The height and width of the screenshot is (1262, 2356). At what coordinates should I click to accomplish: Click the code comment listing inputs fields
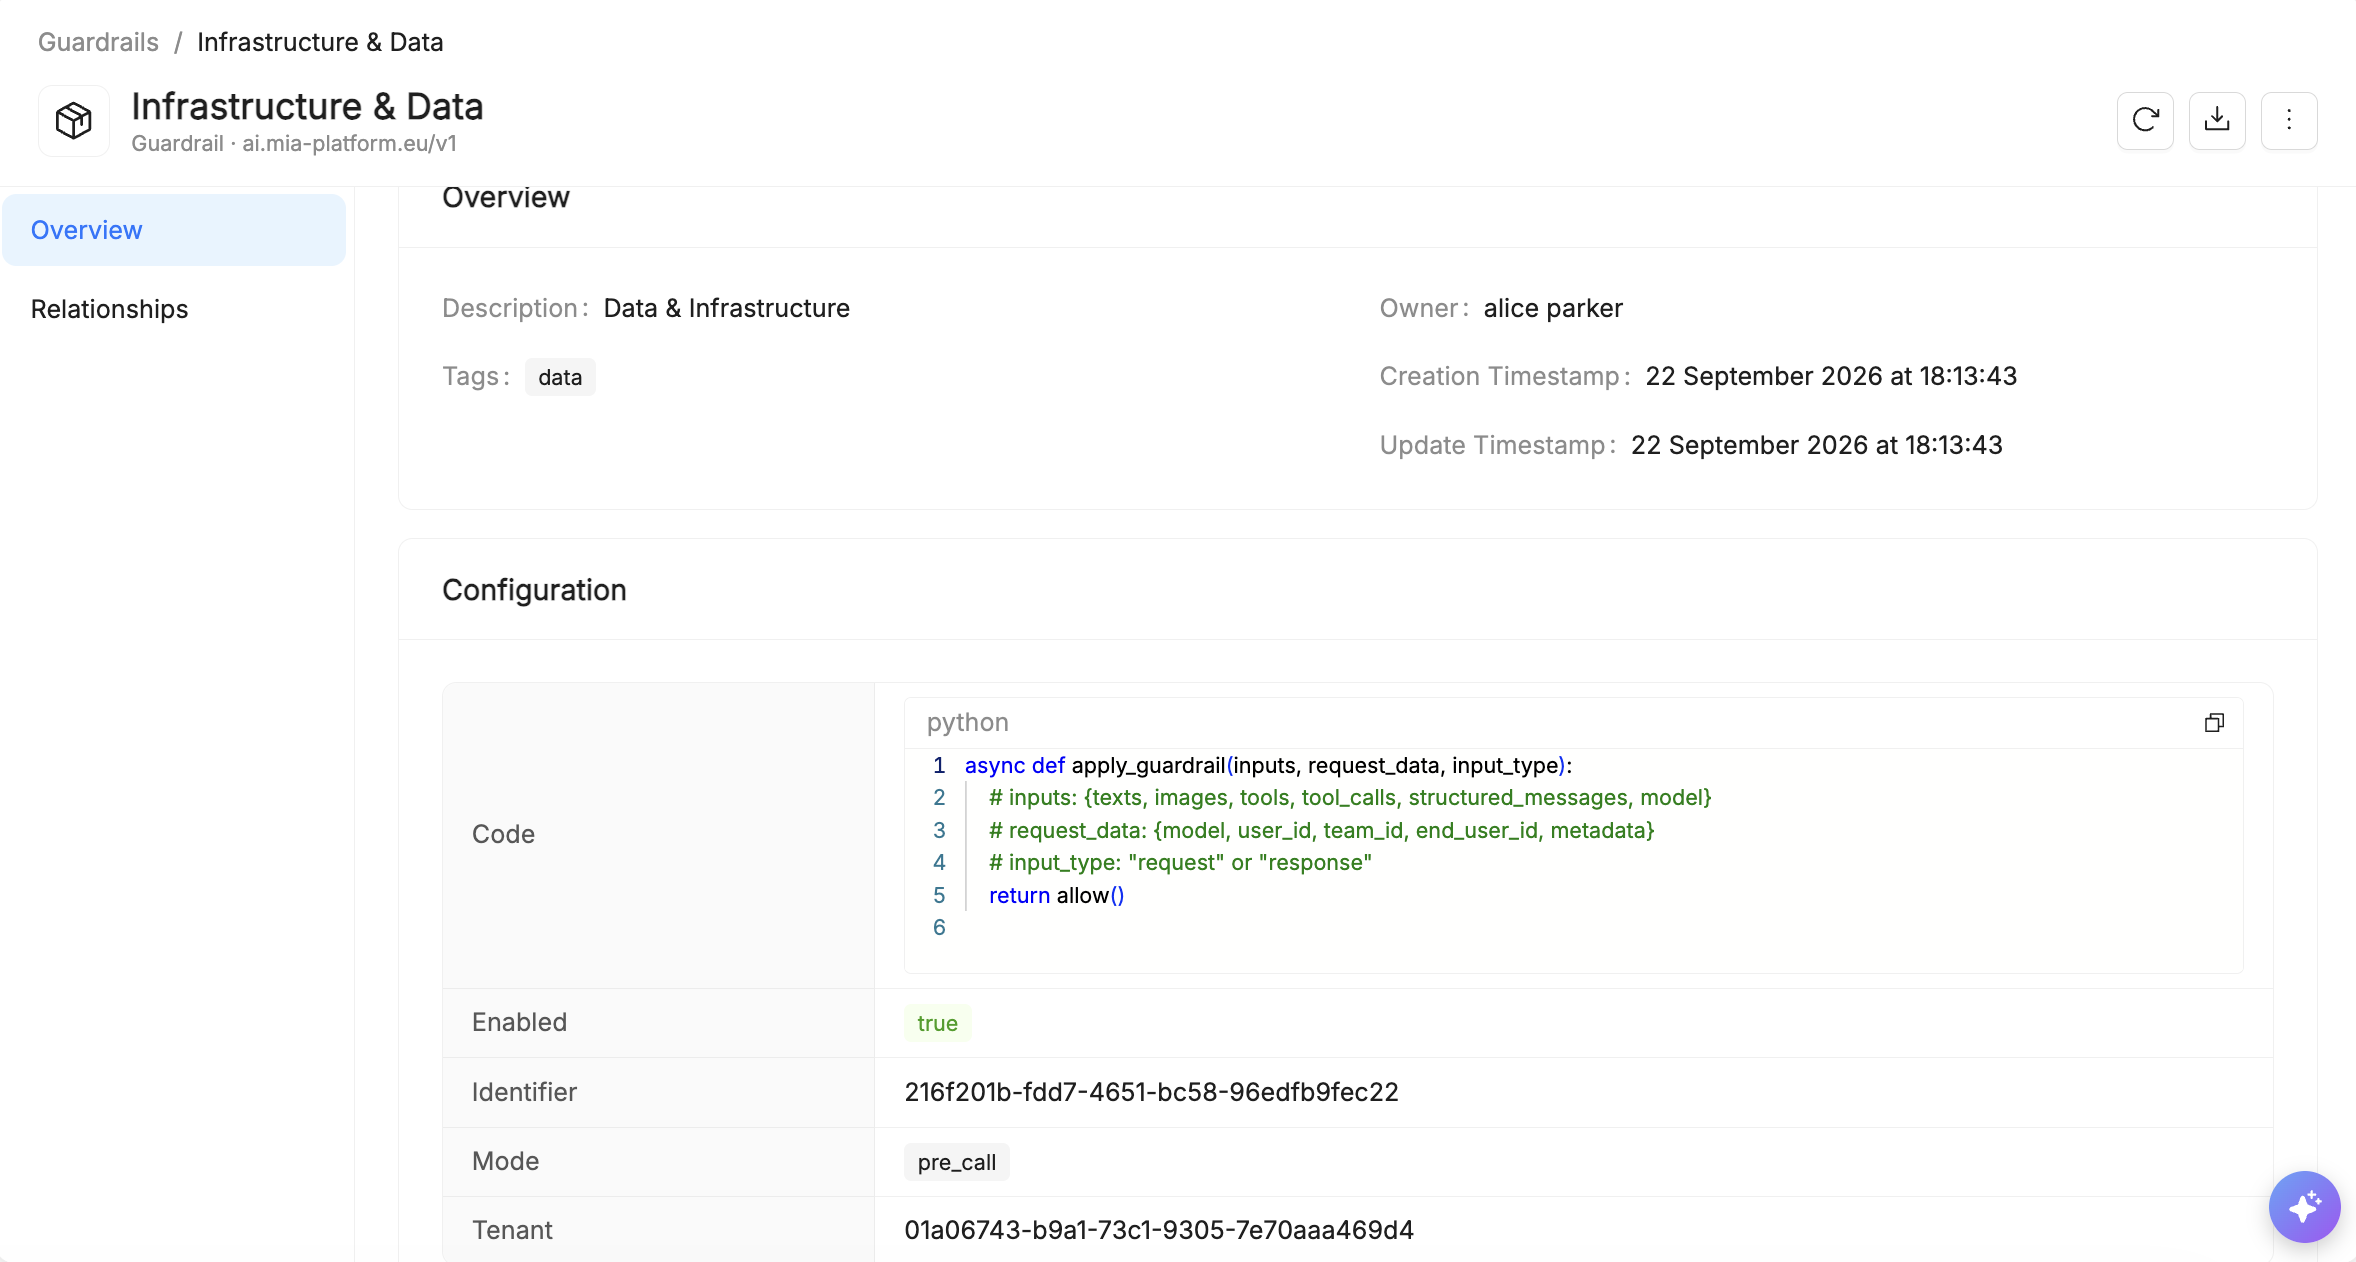point(1350,797)
